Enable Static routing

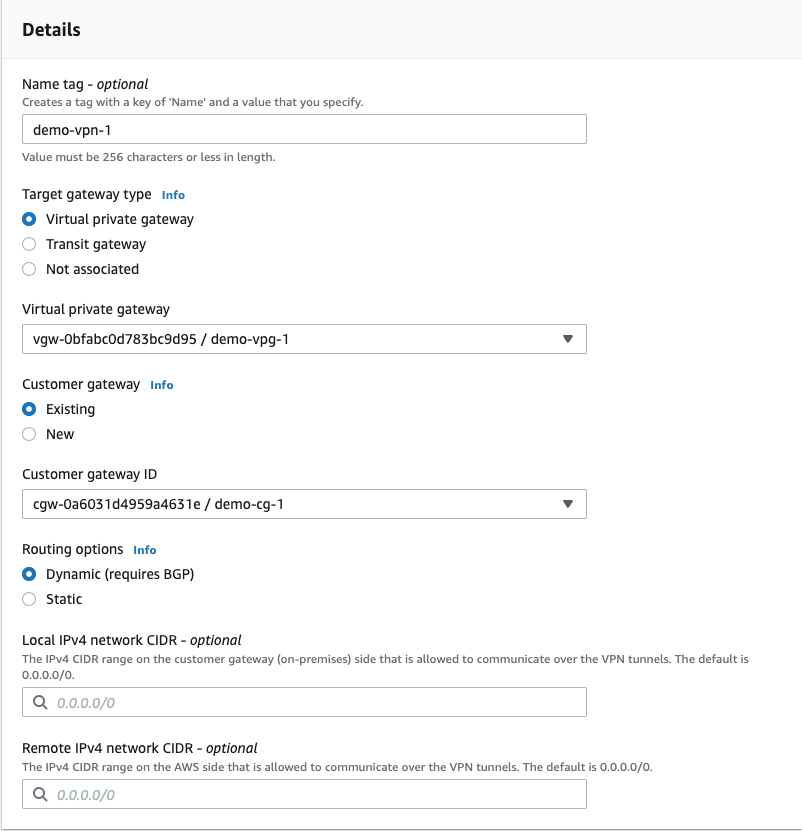click(x=29, y=599)
